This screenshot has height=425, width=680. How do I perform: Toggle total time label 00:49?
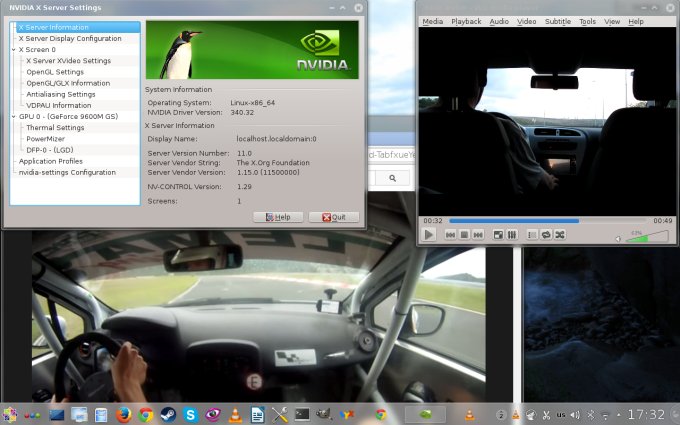tap(663, 221)
